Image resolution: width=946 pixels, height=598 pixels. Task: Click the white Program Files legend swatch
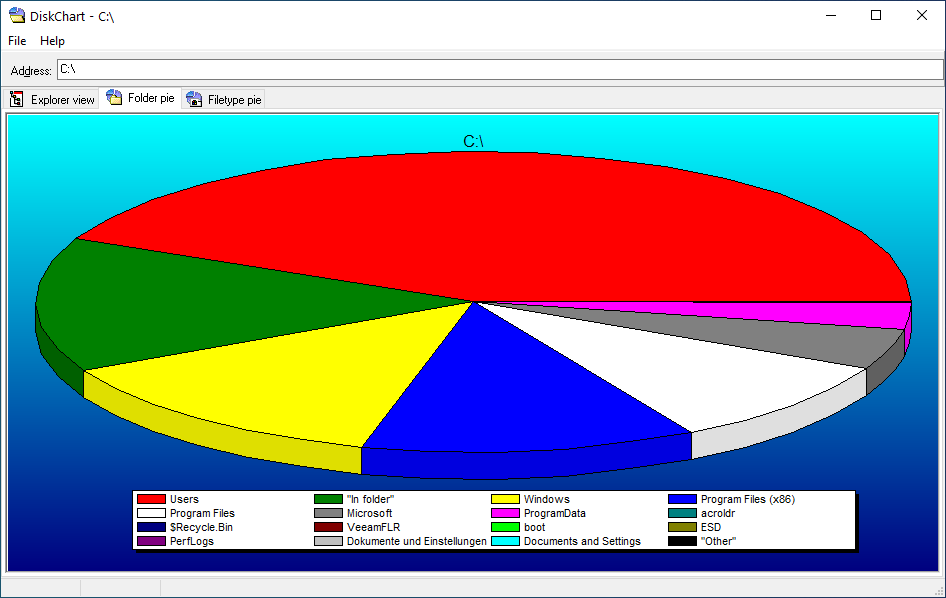coord(151,513)
